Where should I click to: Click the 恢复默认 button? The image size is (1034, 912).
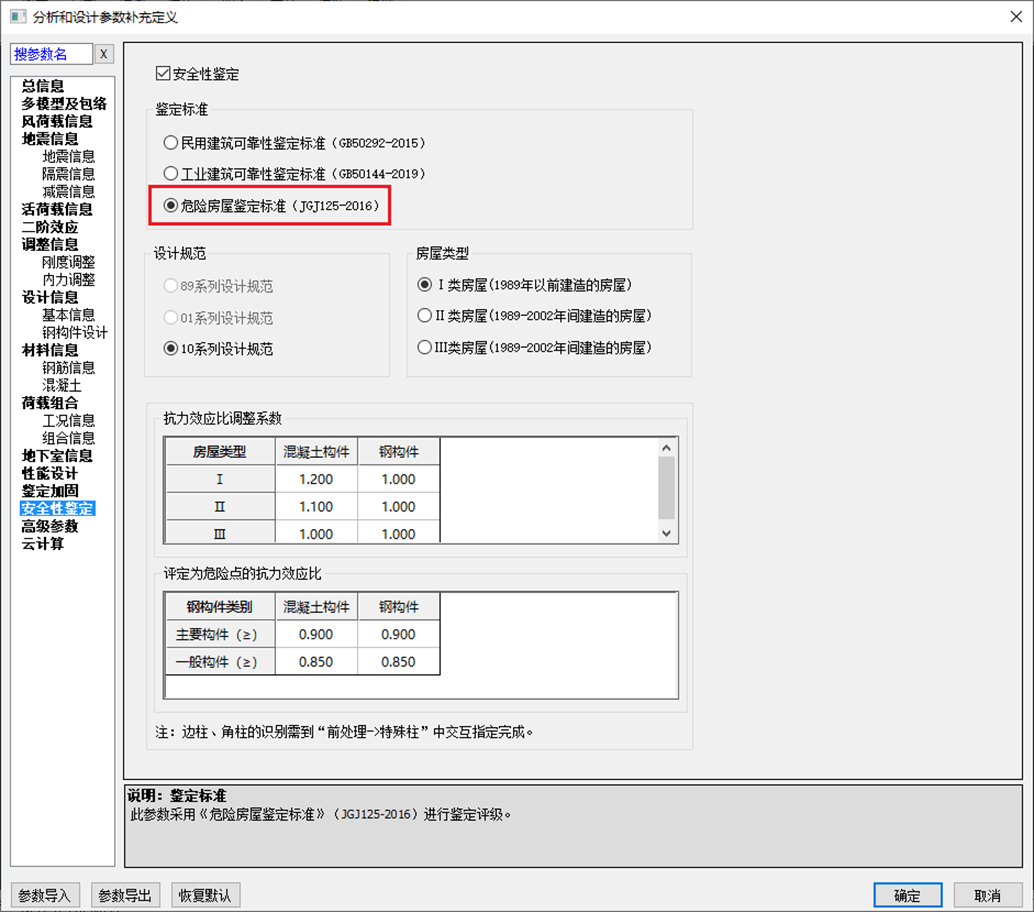pyautogui.click(x=207, y=895)
